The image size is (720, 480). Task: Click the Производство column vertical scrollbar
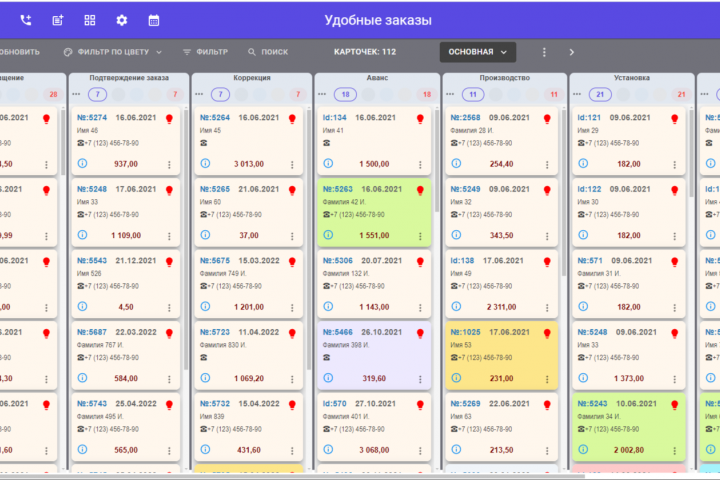pyautogui.click(x=563, y=193)
